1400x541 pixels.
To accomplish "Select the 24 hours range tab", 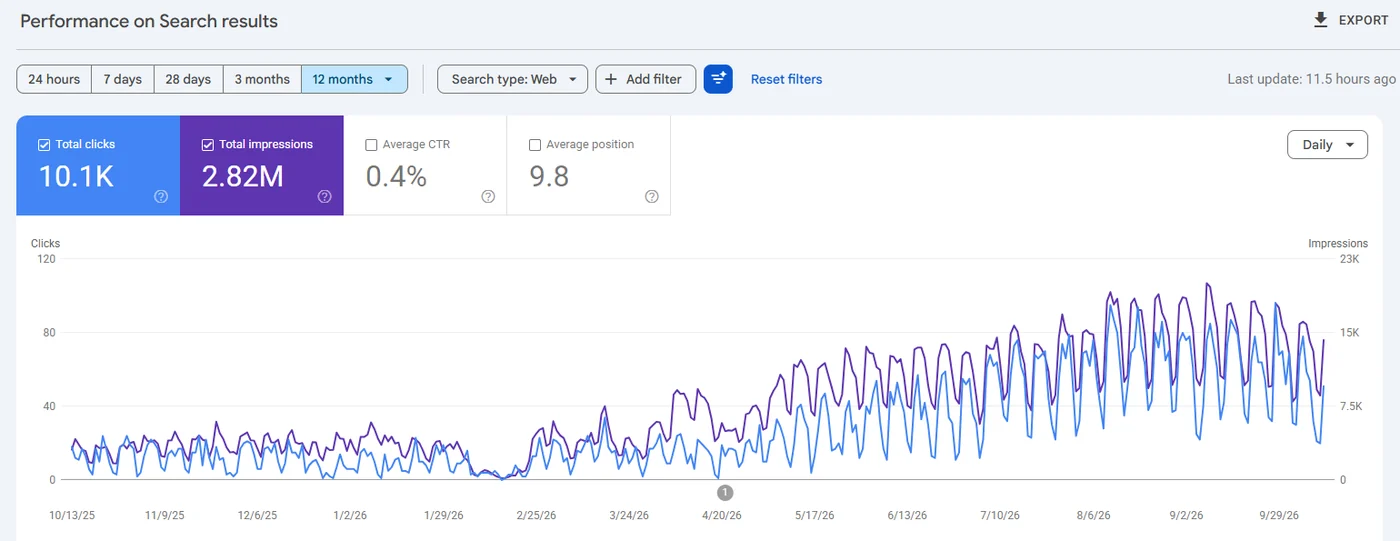I will click(x=54, y=79).
